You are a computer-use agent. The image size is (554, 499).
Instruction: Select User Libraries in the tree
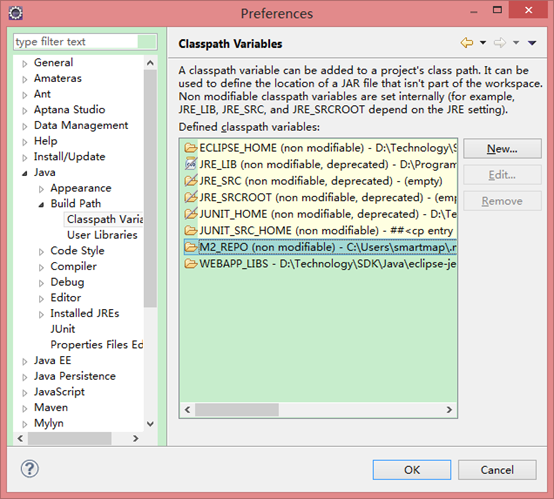[x=102, y=235]
